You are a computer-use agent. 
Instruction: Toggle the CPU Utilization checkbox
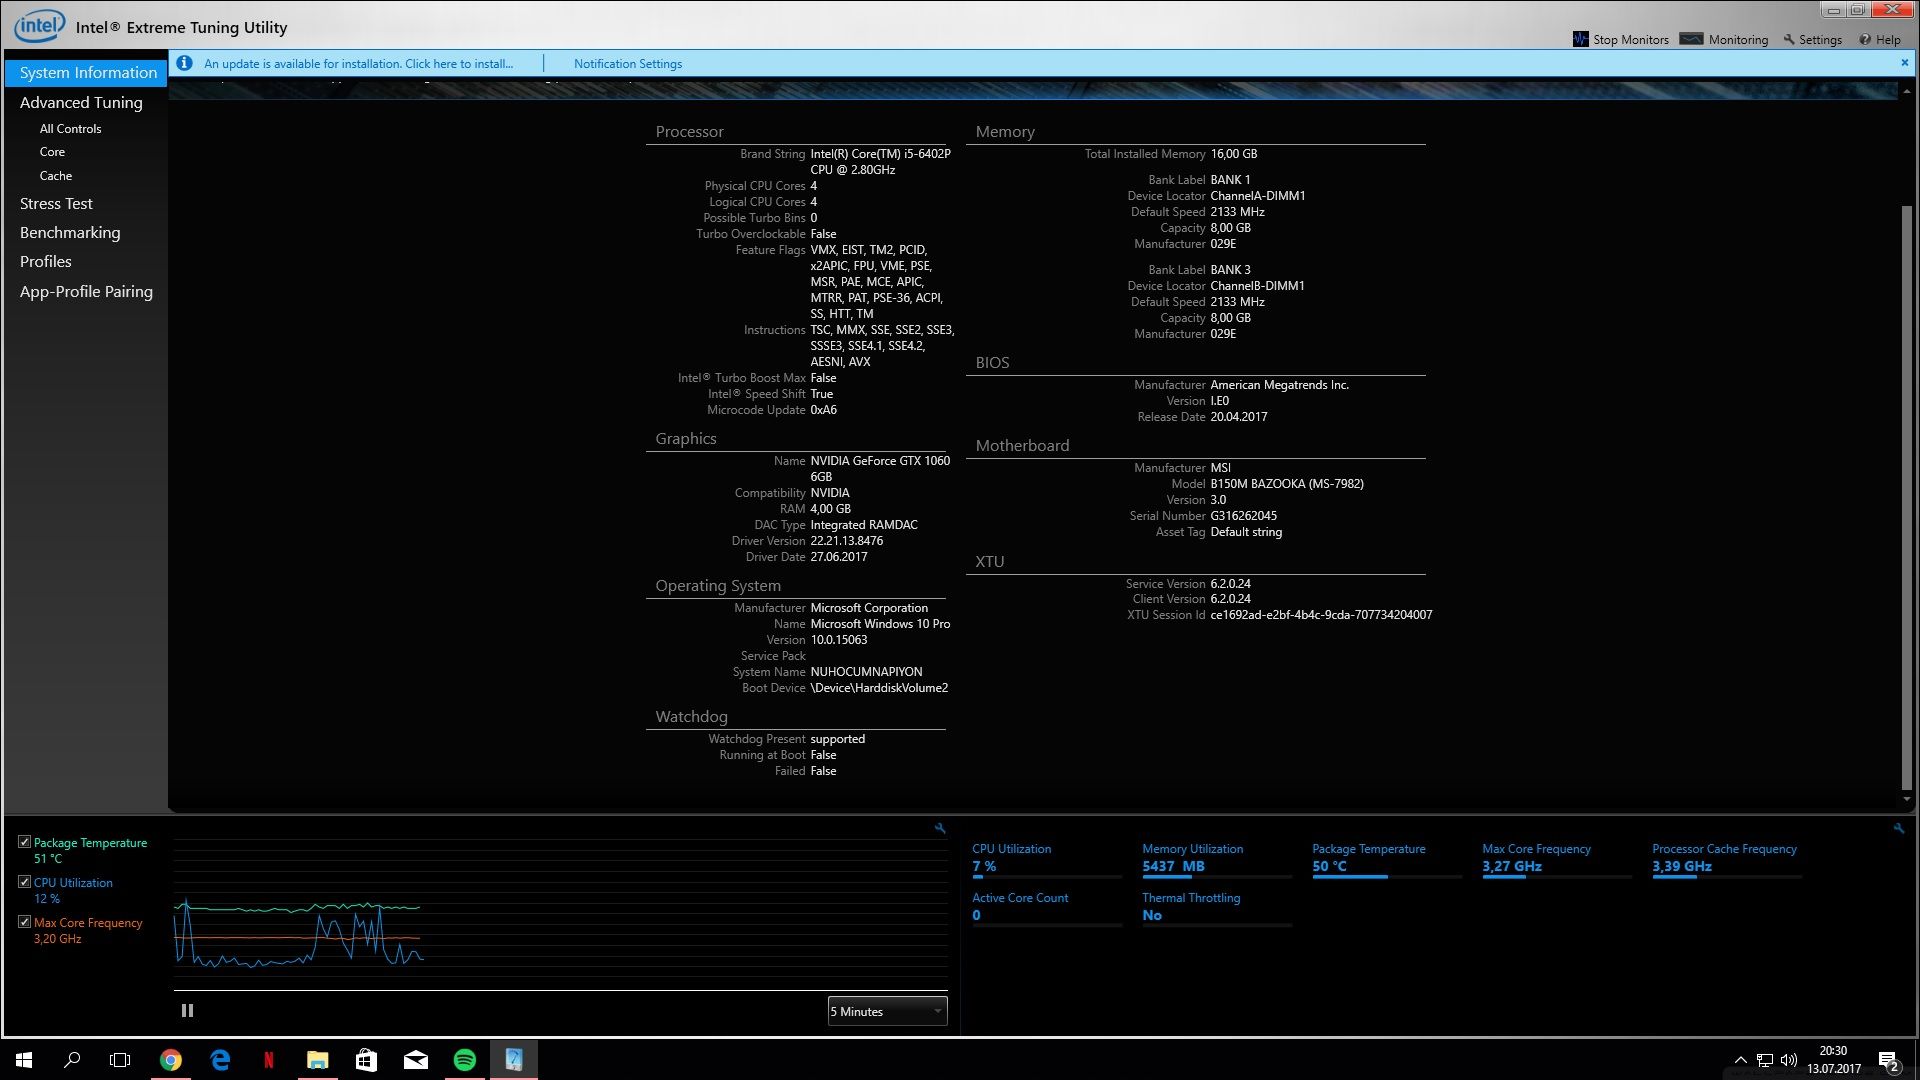(24, 882)
